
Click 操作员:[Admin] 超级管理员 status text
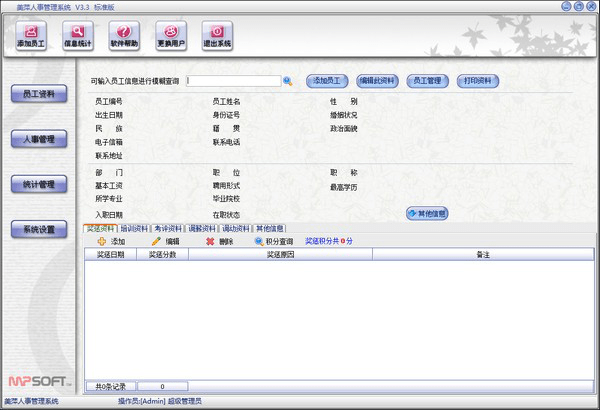click(160, 401)
